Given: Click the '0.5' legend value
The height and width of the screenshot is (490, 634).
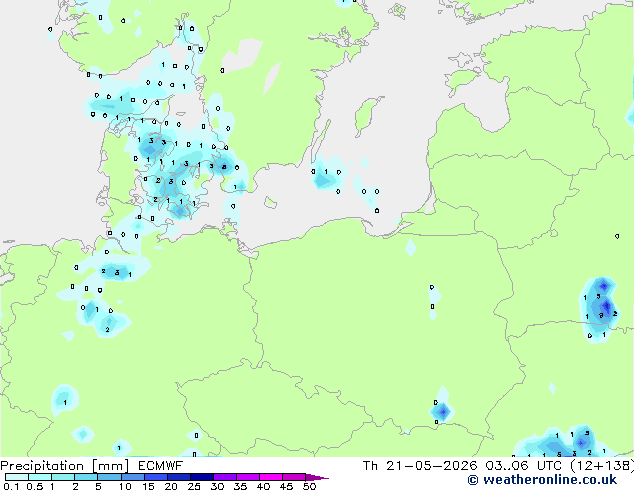Looking at the screenshot, I should click(34, 486).
